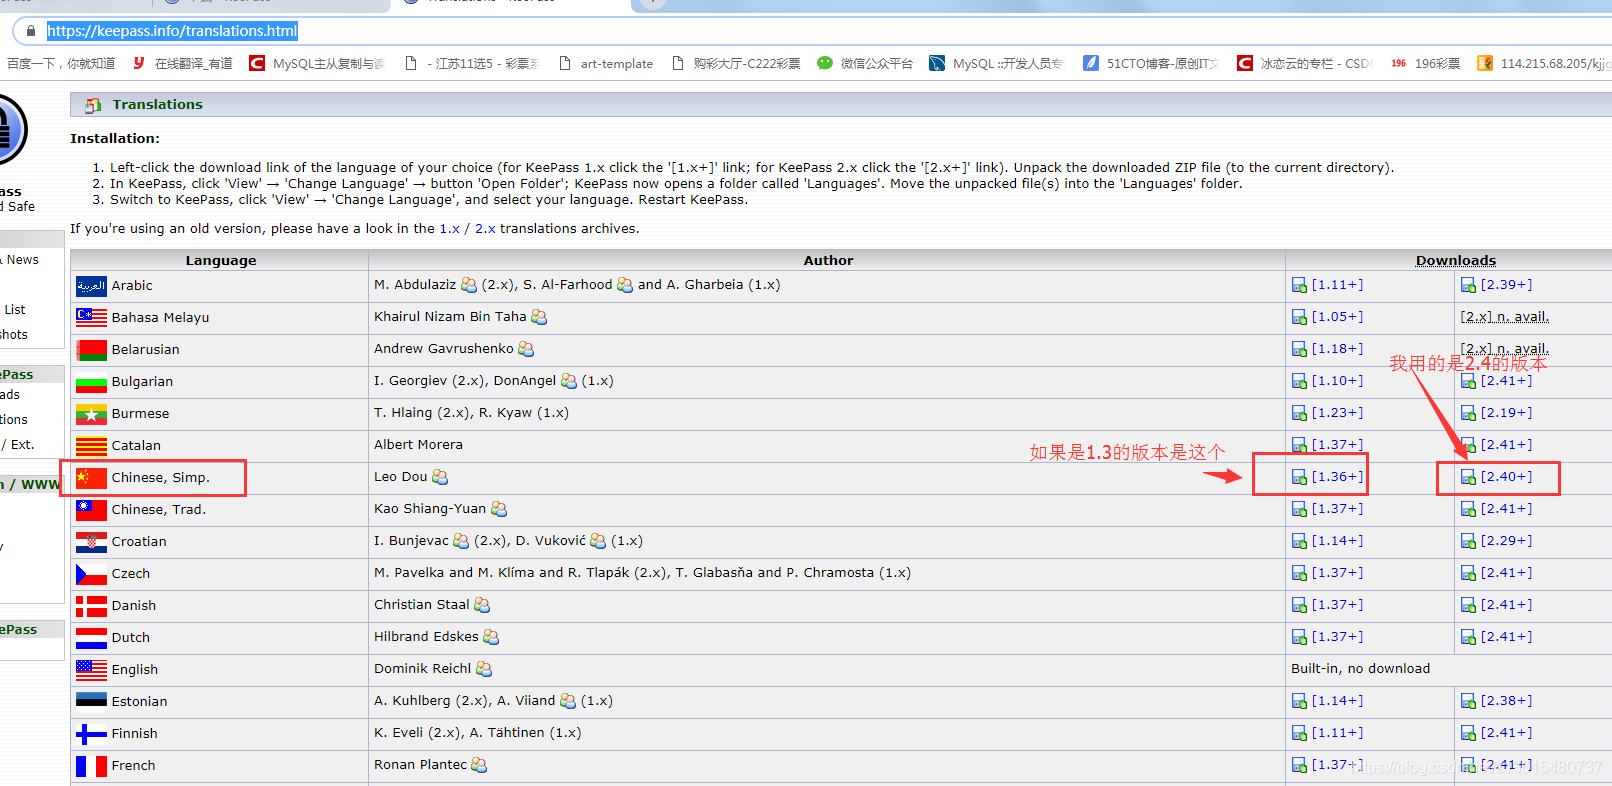Image resolution: width=1612 pixels, height=786 pixels.
Task: Download Chinese Simp. [1.36+] translation
Action: point(1337,477)
